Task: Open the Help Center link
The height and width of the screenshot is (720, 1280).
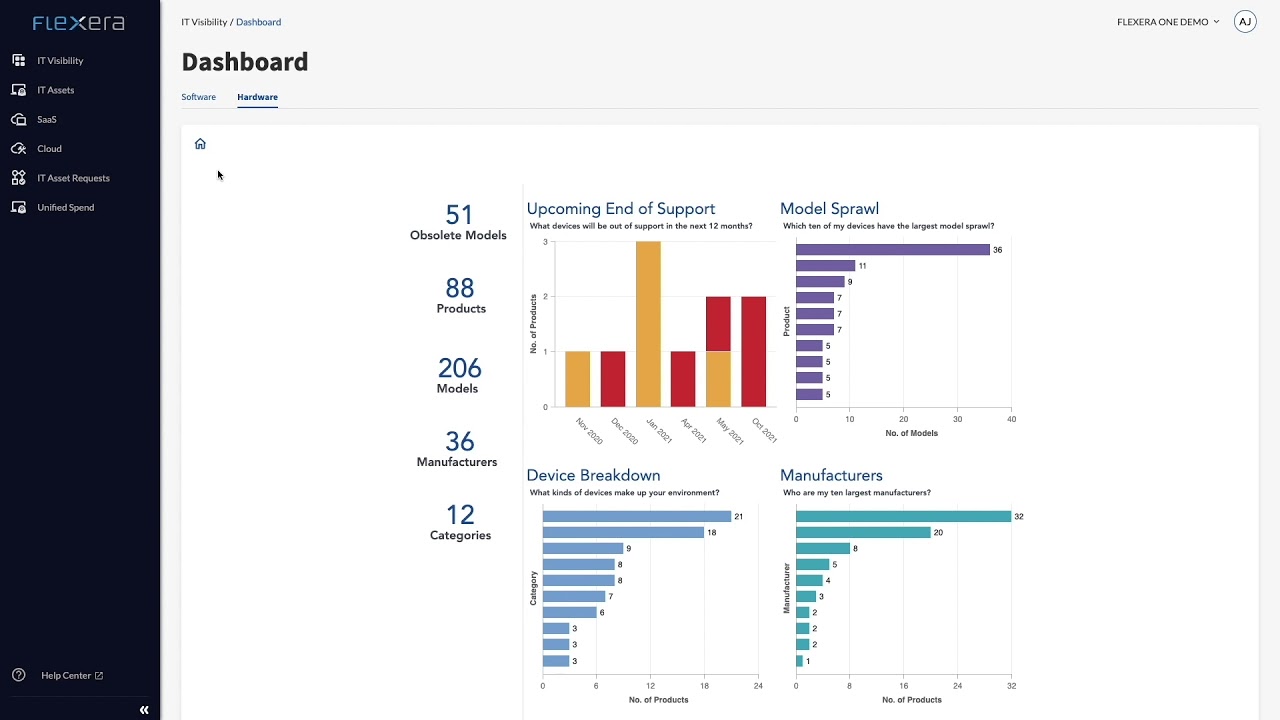Action: (x=72, y=676)
